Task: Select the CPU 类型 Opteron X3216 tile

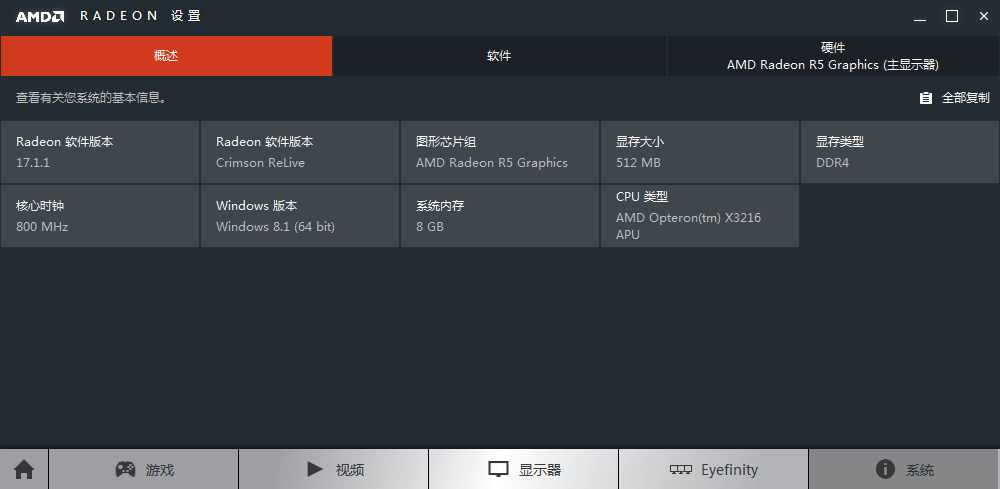Action: pos(700,215)
